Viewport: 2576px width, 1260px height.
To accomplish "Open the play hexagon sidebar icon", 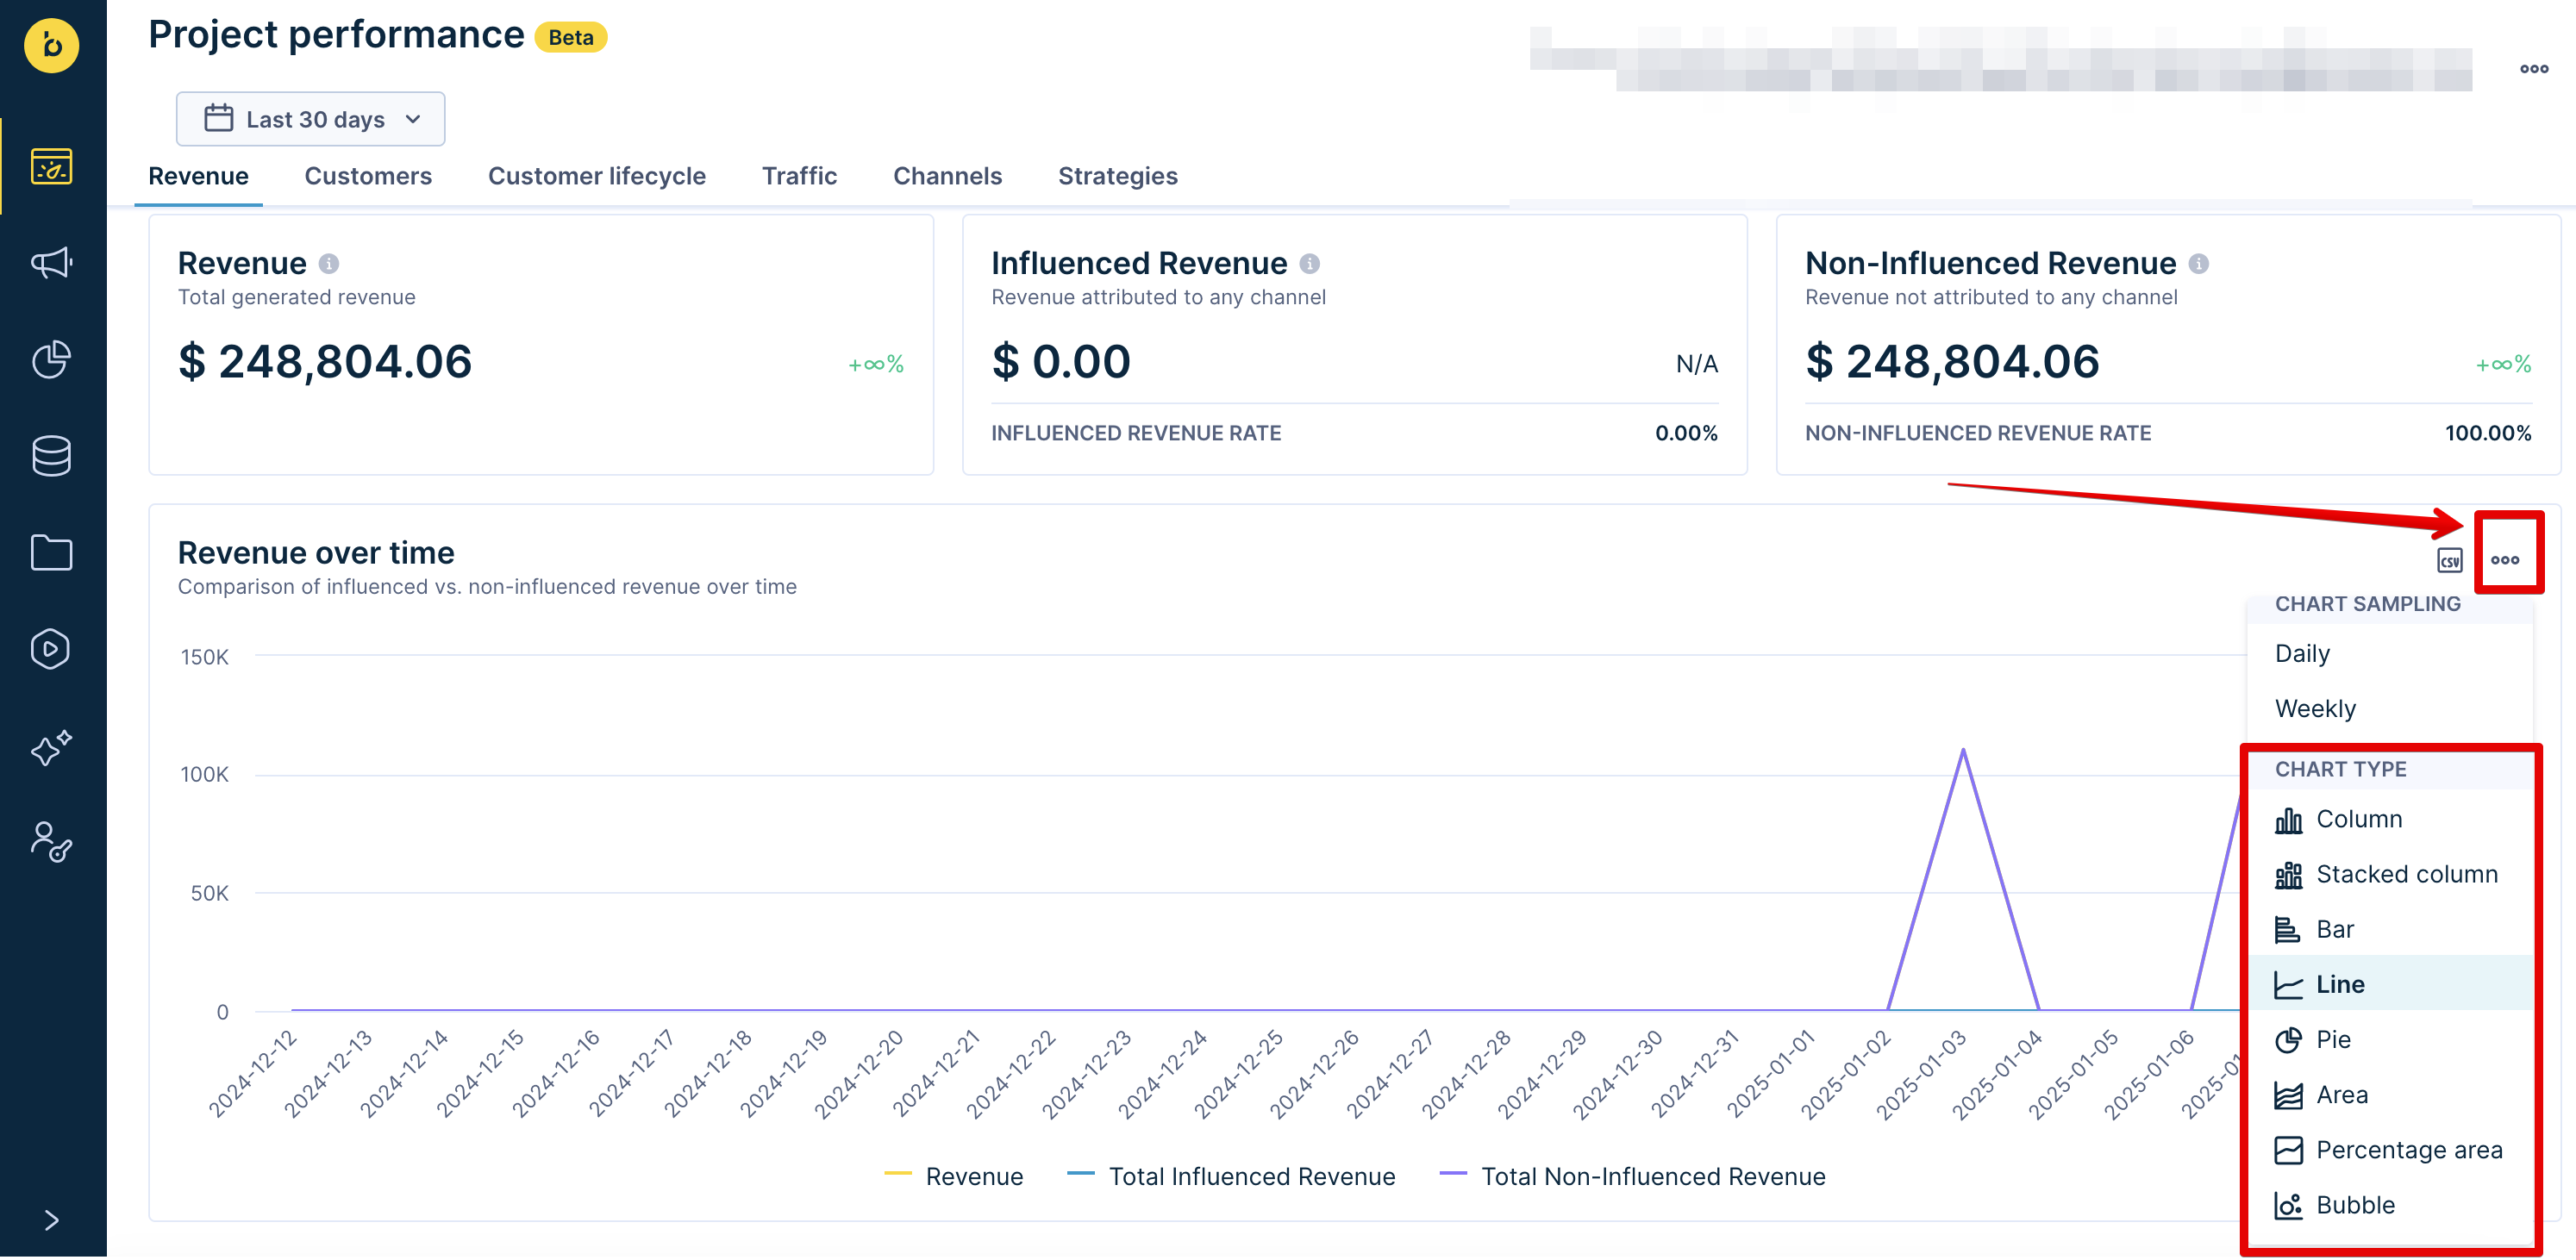I will pos(51,650).
